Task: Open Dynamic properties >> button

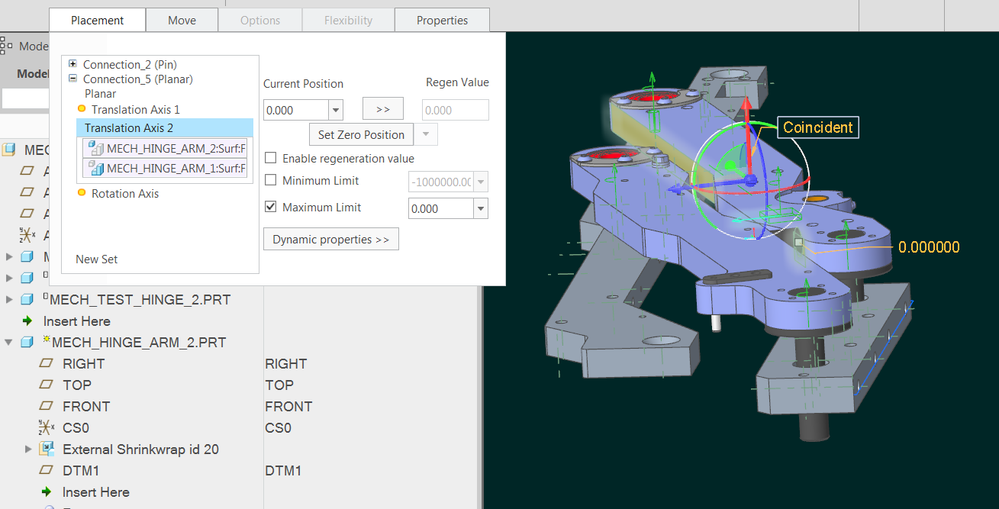Action: coord(331,240)
